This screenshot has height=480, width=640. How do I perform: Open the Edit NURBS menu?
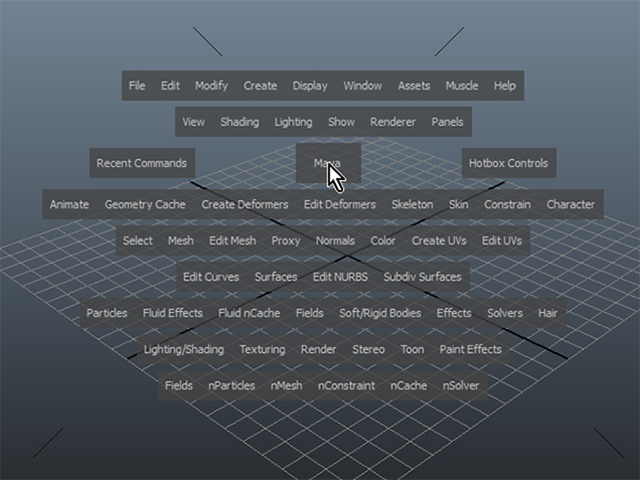tap(340, 277)
